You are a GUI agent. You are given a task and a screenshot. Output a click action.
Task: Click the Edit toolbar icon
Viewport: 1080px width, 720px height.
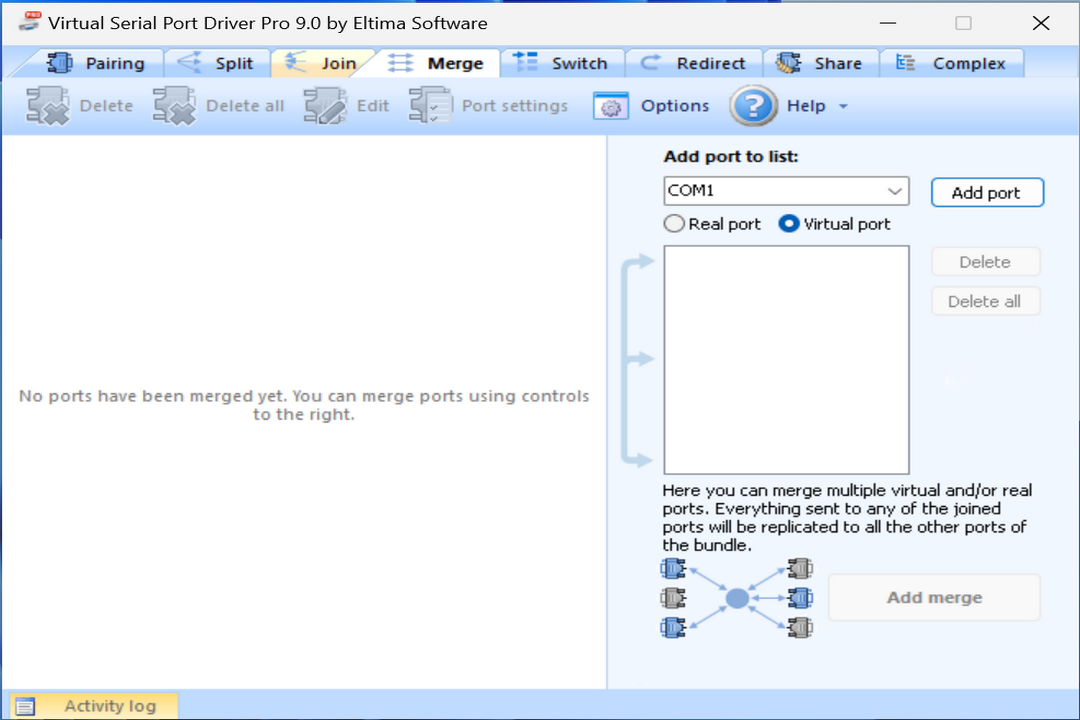[323, 105]
